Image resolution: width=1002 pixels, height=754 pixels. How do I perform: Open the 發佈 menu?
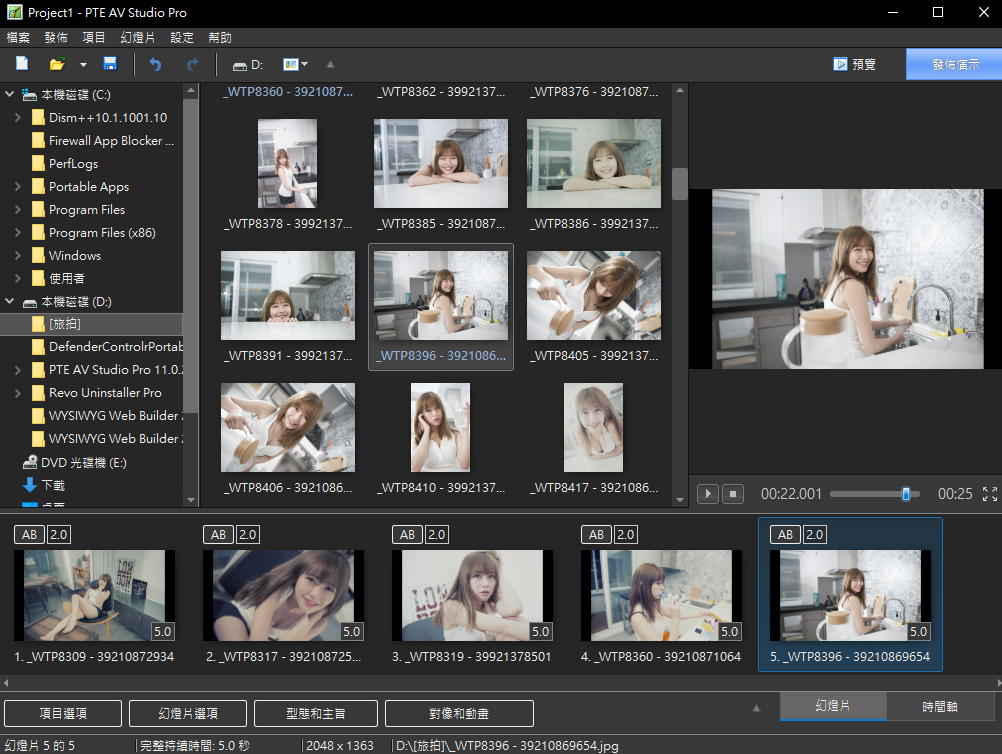56,37
